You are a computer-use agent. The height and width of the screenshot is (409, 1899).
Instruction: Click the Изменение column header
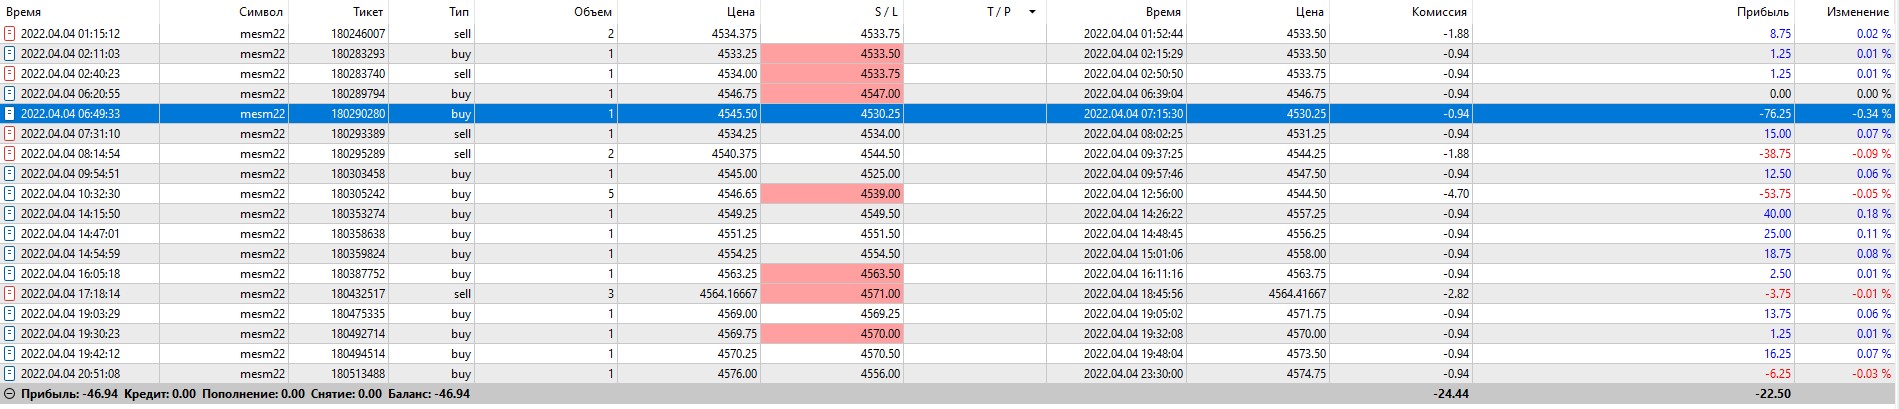[x=1857, y=12]
